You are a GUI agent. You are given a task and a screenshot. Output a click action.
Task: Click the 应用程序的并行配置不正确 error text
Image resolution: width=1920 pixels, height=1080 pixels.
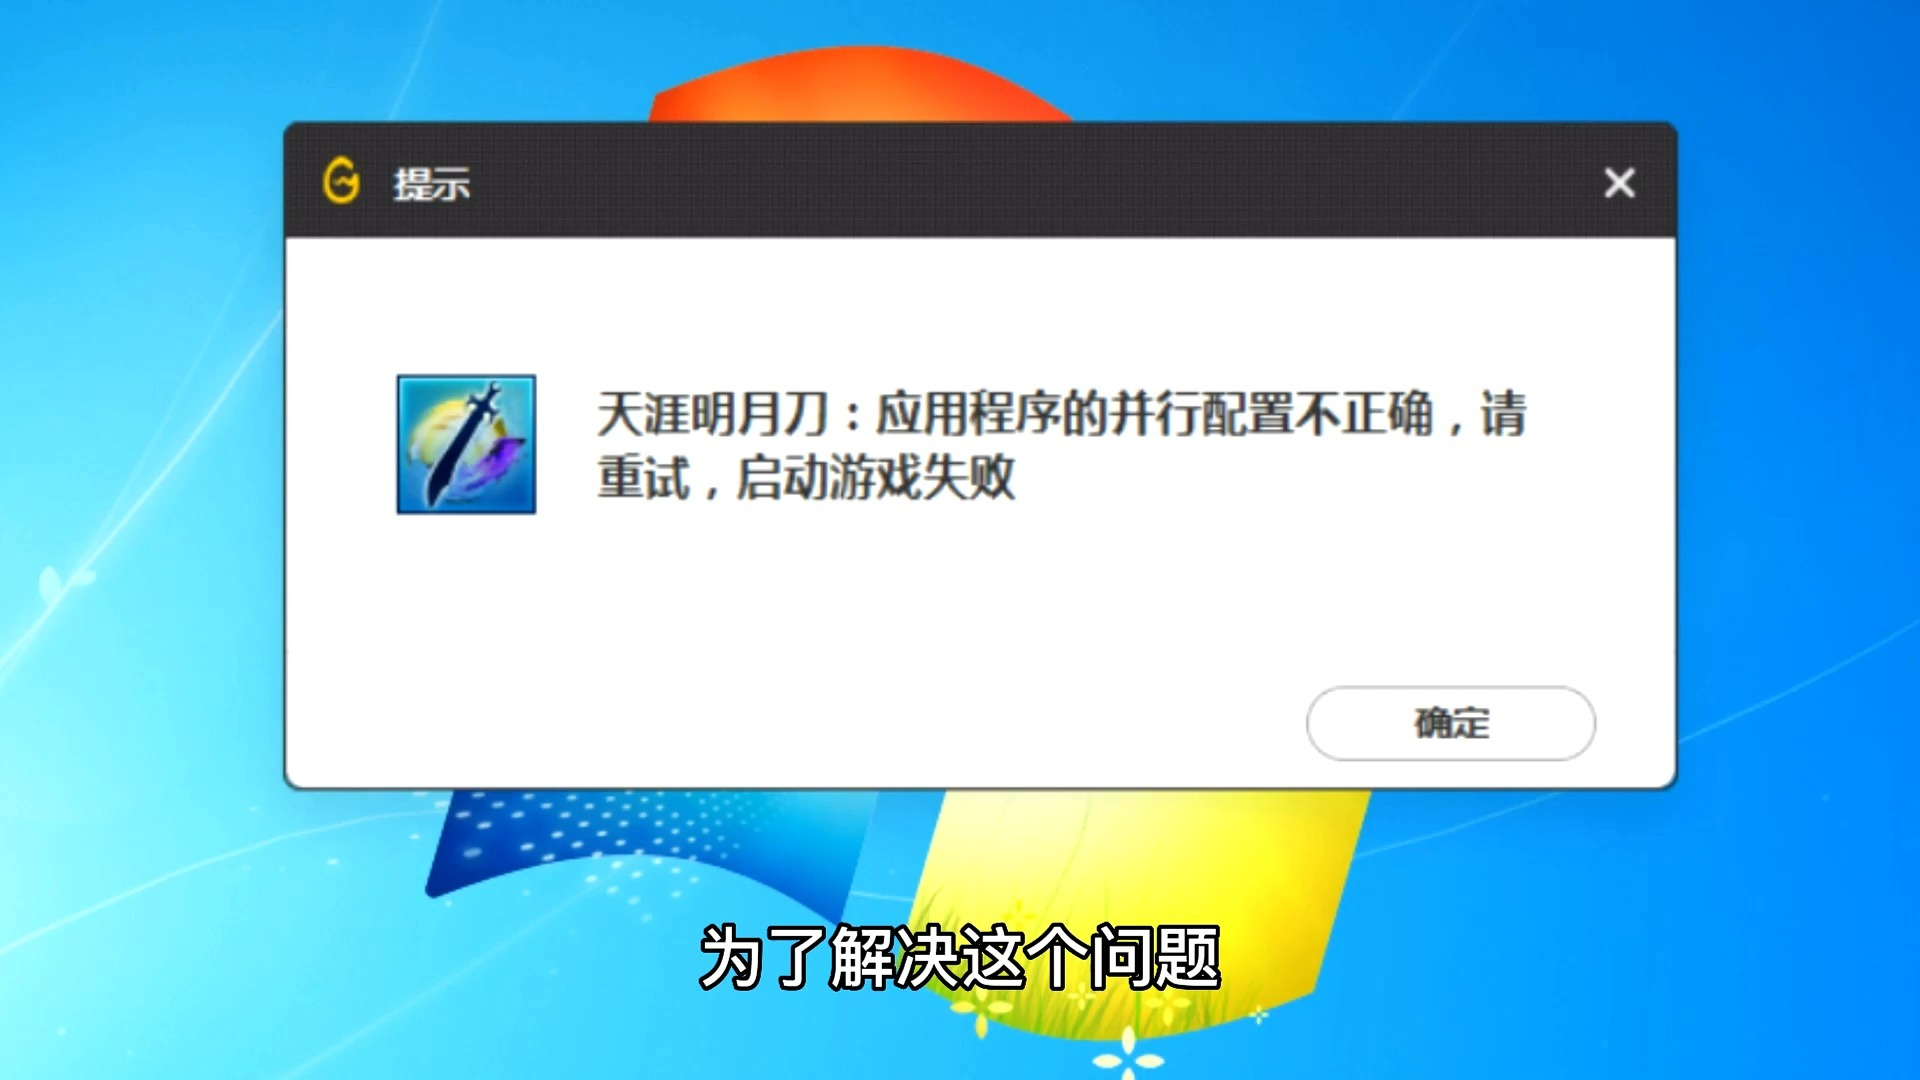point(1154,414)
